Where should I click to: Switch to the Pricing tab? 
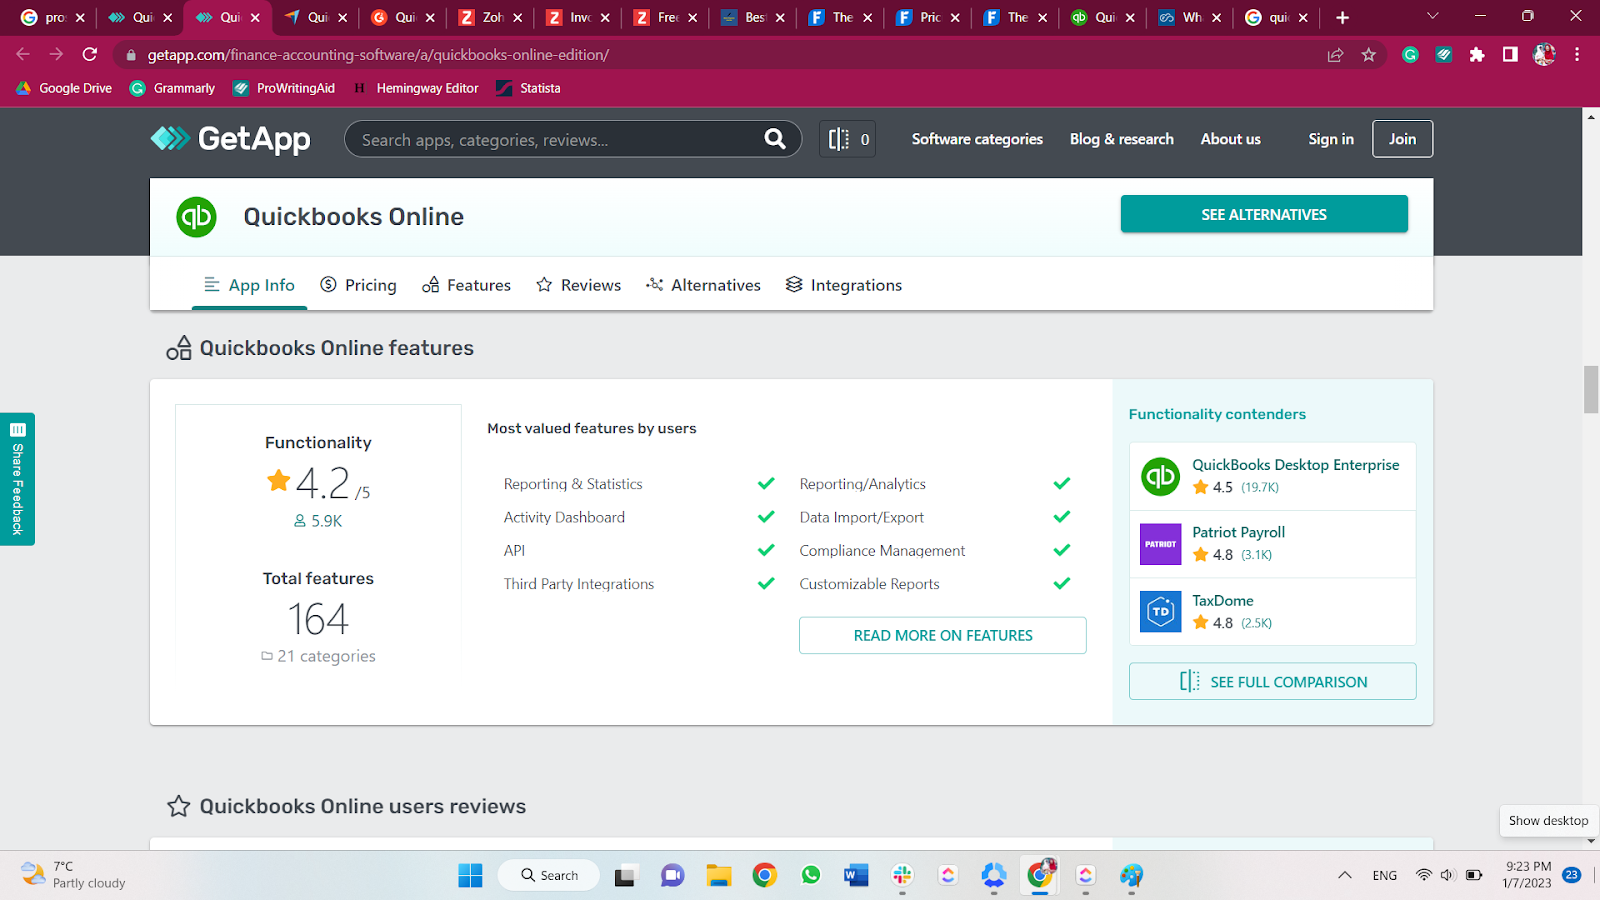point(358,285)
